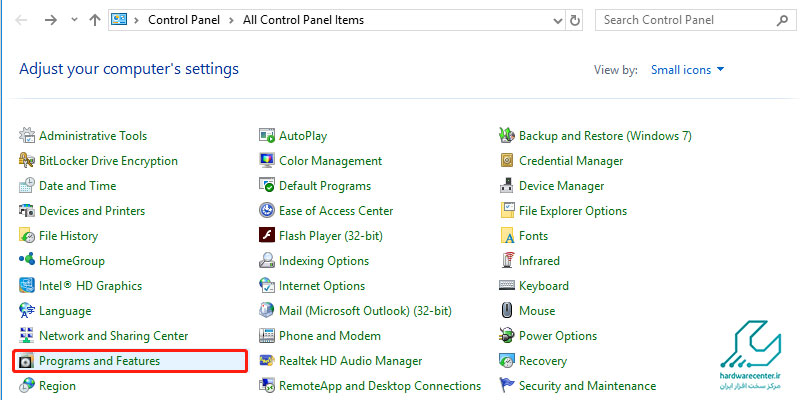The image size is (800, 400).
Task: Open the Recovery link
Action: coord(543,361)
